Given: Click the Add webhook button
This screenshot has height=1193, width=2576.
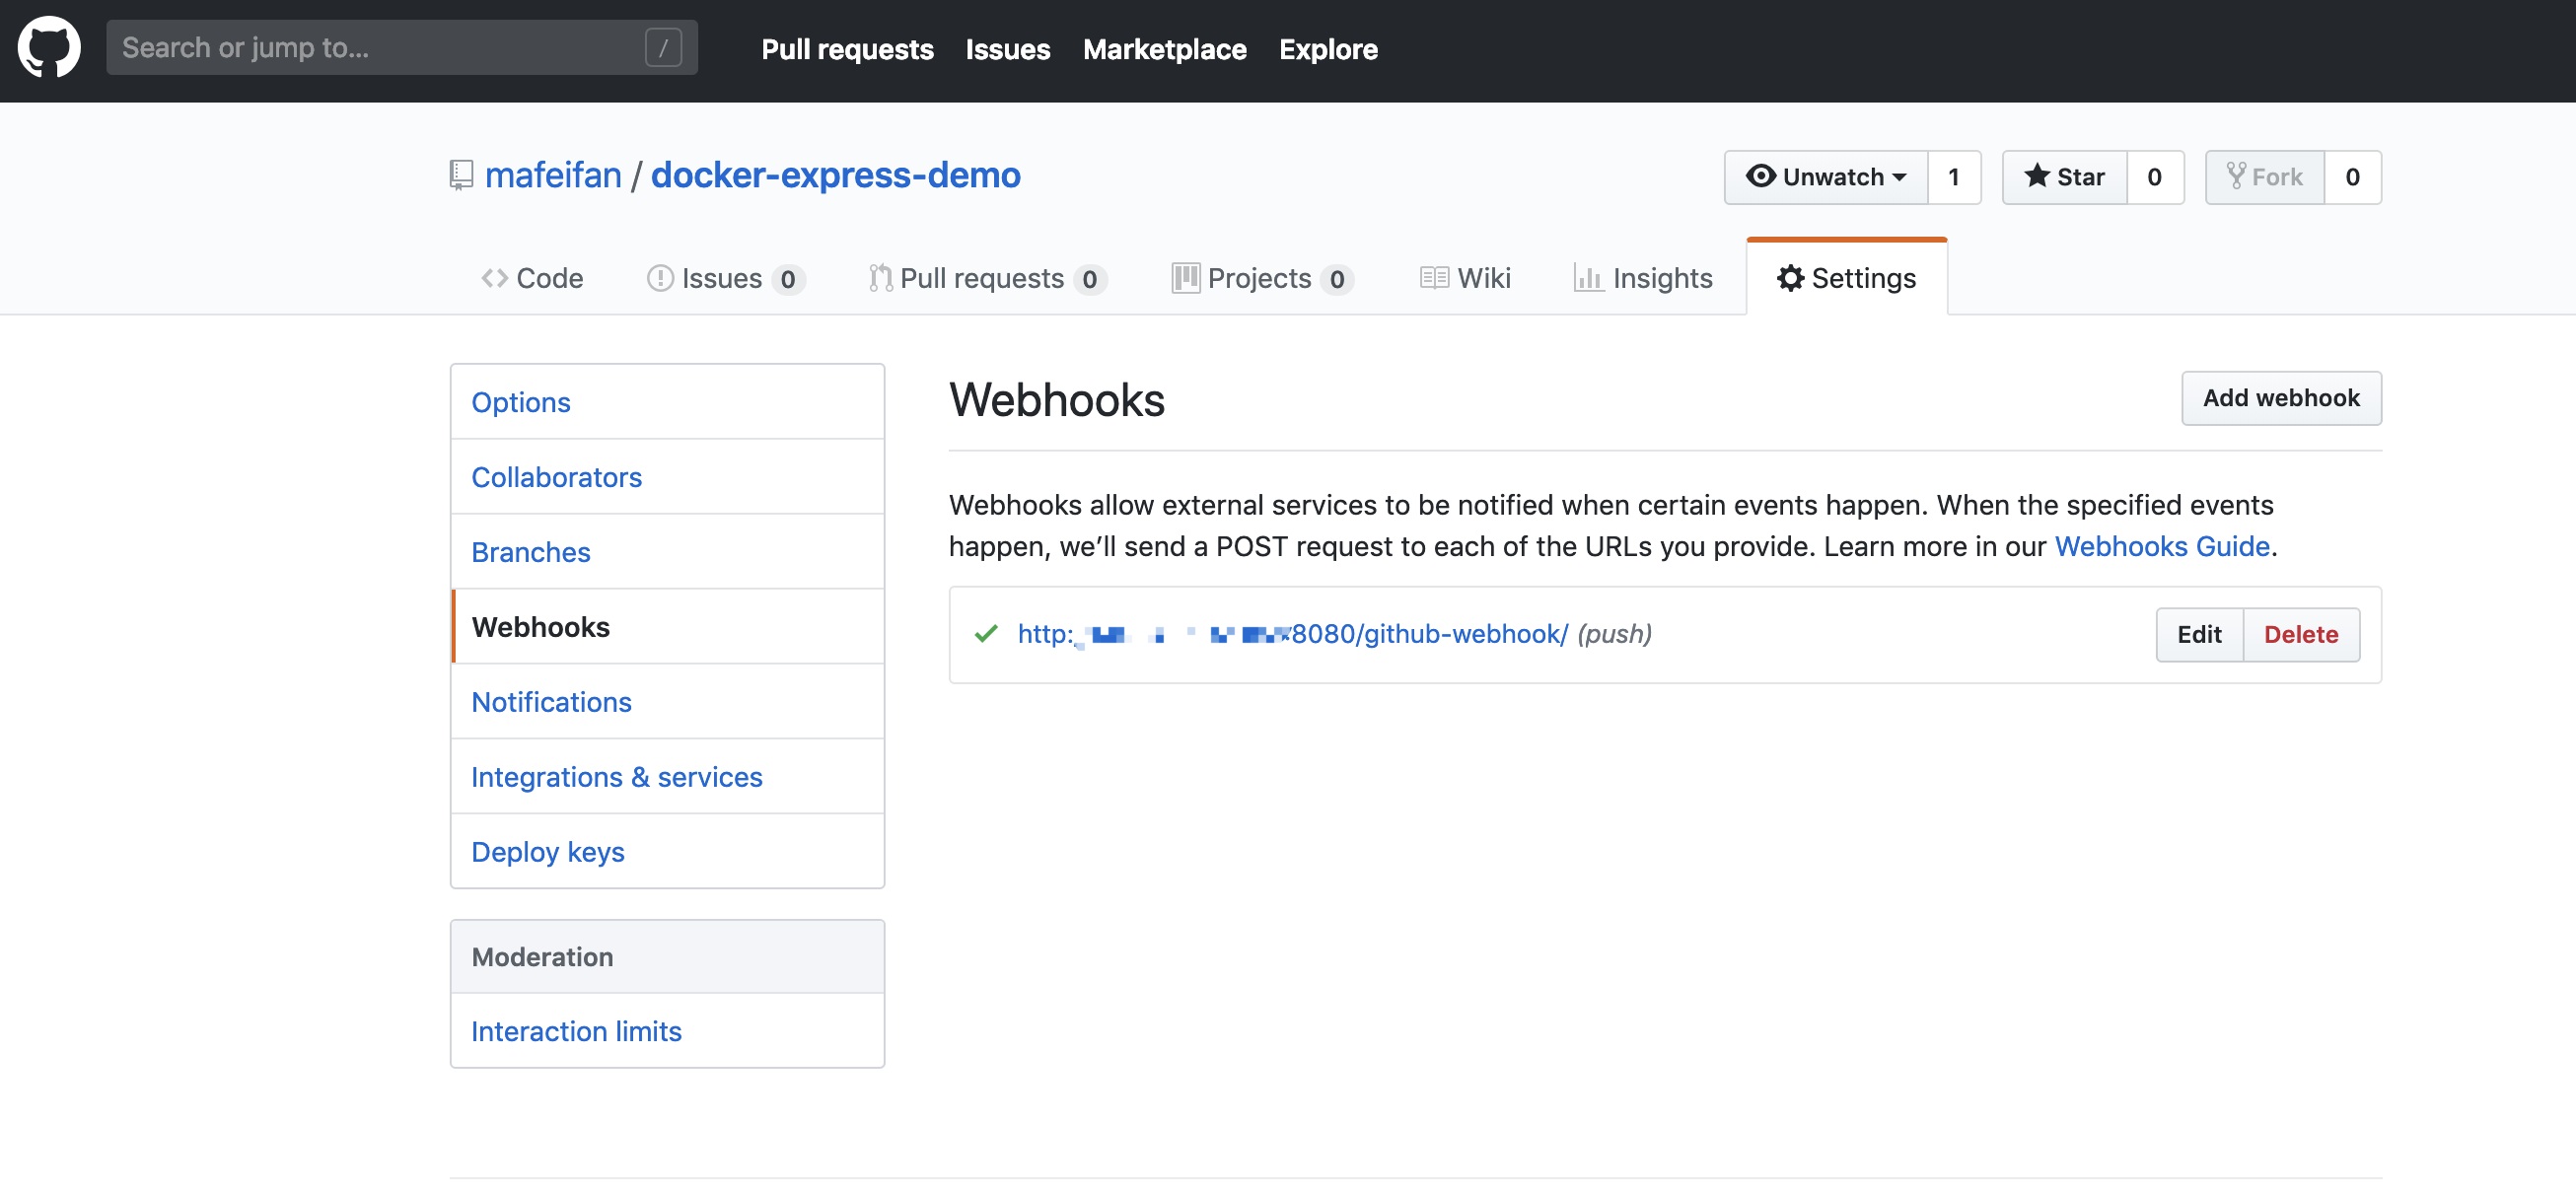Looking at the screenshot, I should 2281,398.
